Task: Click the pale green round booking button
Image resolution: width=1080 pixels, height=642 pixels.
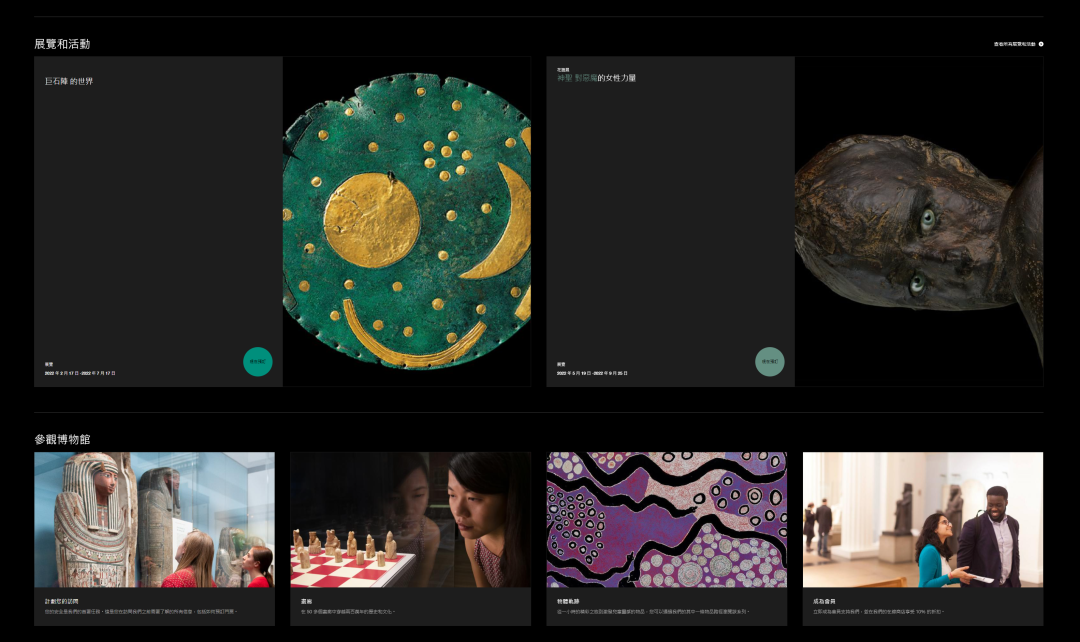Action: click(769, 362)
